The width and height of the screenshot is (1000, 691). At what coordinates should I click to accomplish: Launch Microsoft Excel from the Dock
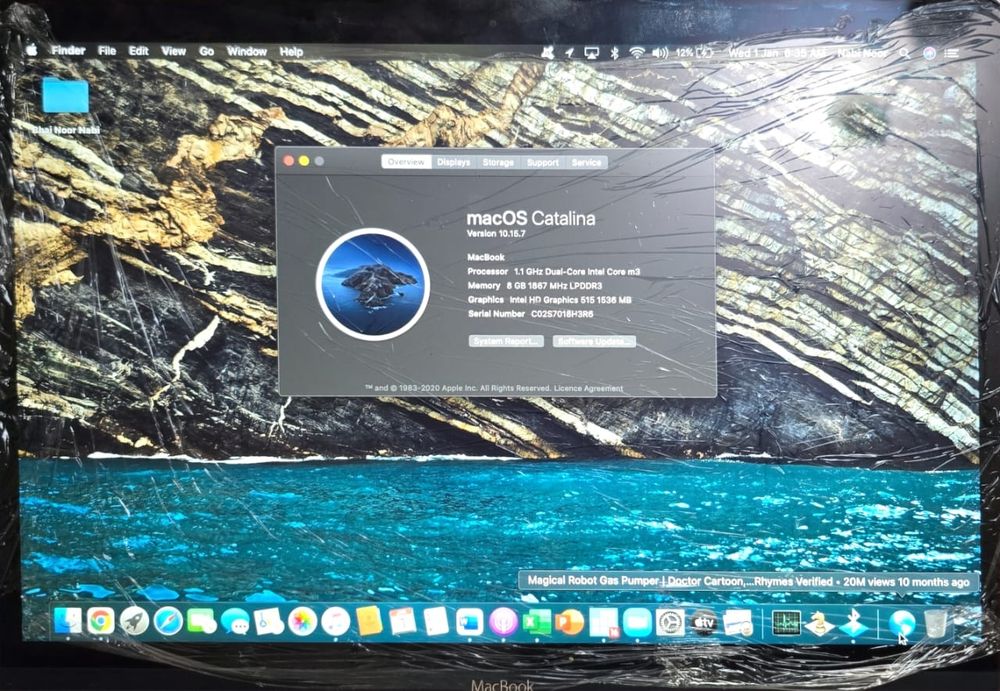click(537, 621)
